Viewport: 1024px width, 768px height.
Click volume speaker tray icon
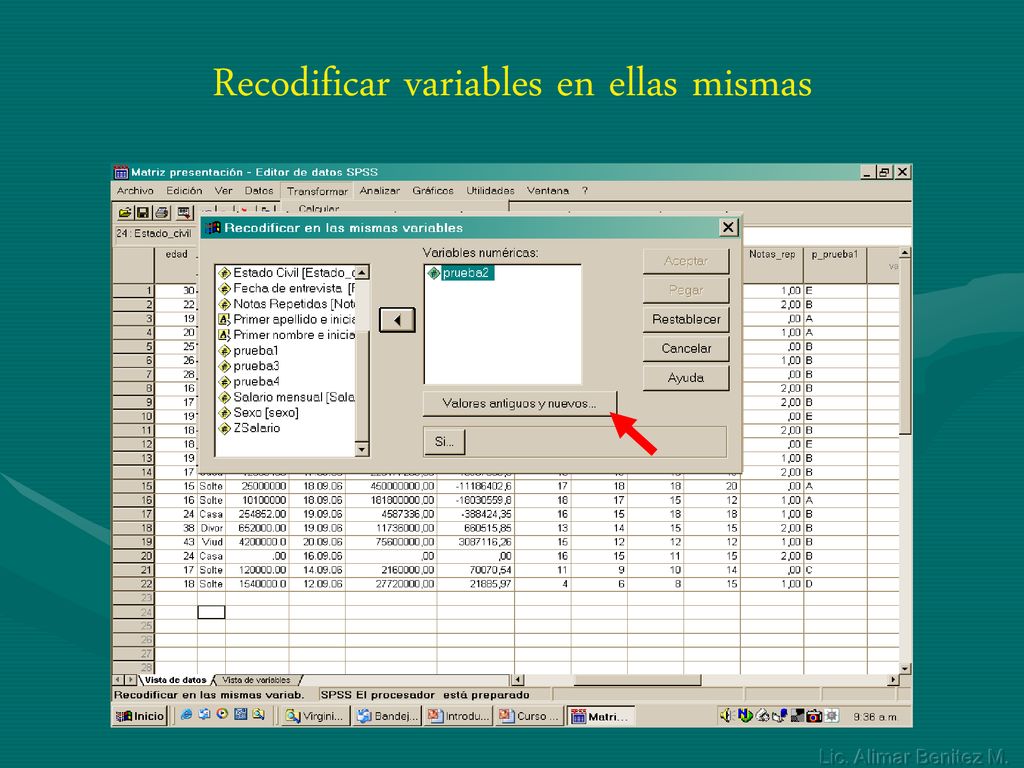point(726,716)
